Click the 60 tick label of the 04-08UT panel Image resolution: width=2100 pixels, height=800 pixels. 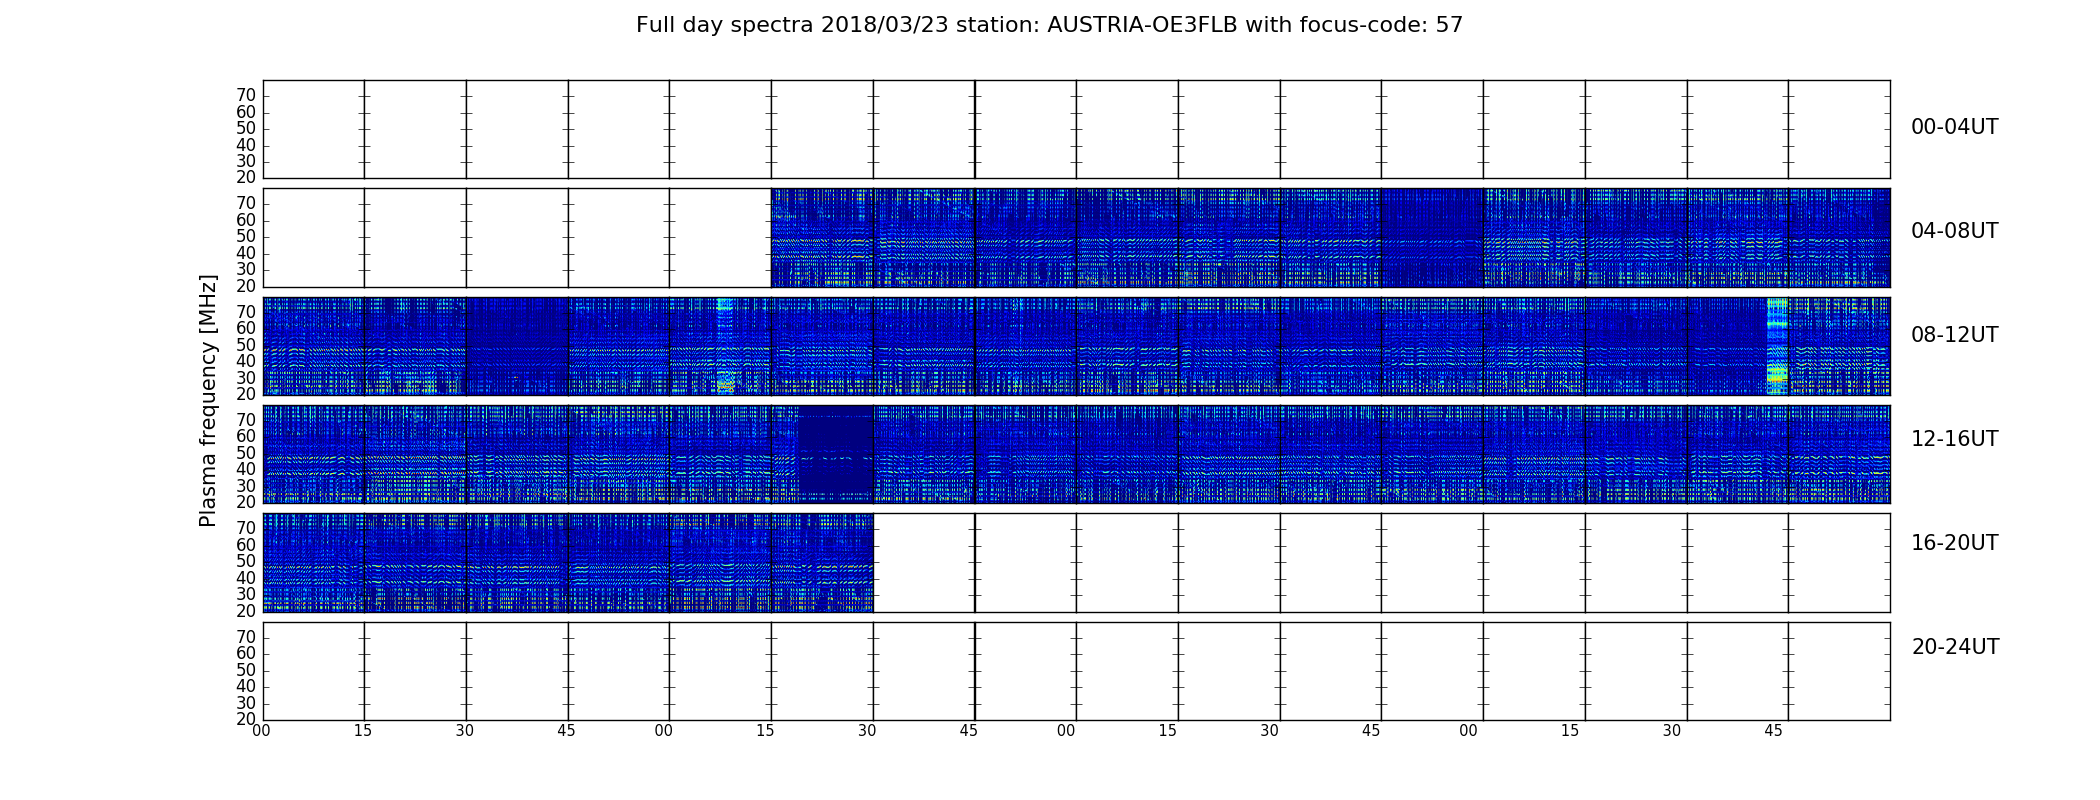(x=246, y=220)
